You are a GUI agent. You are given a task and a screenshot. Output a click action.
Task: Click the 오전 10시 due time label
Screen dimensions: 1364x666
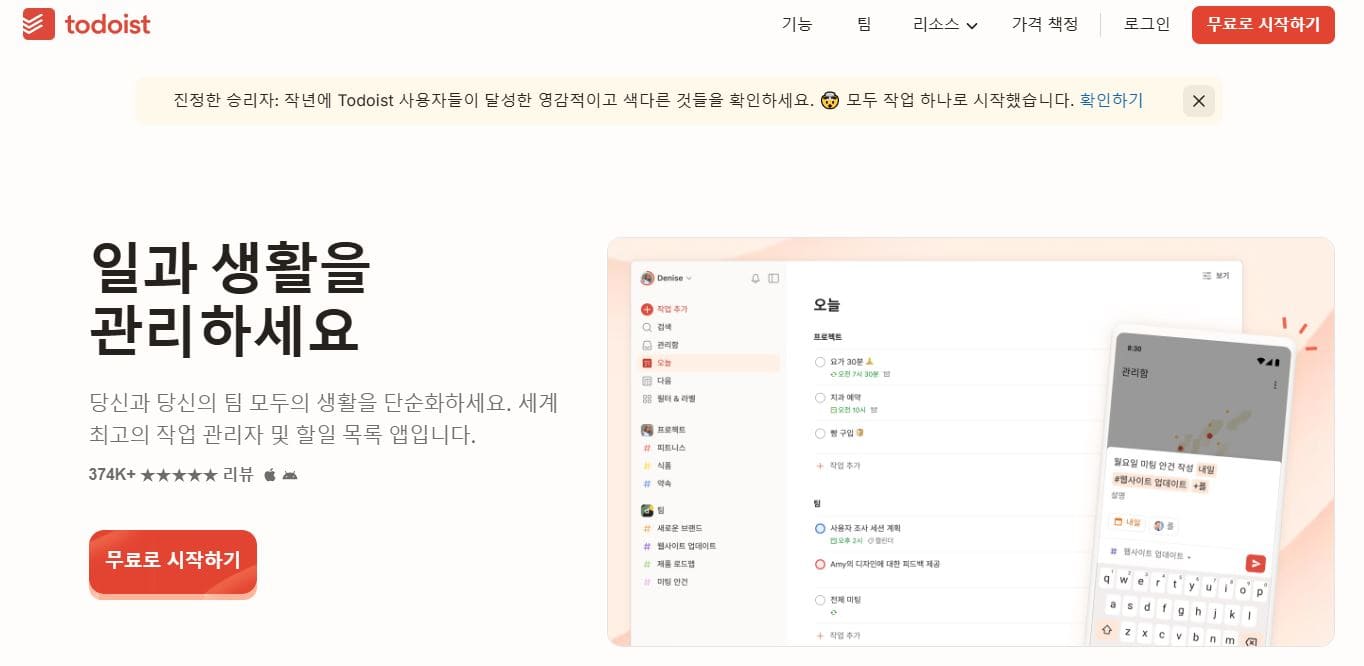[848, 410]
